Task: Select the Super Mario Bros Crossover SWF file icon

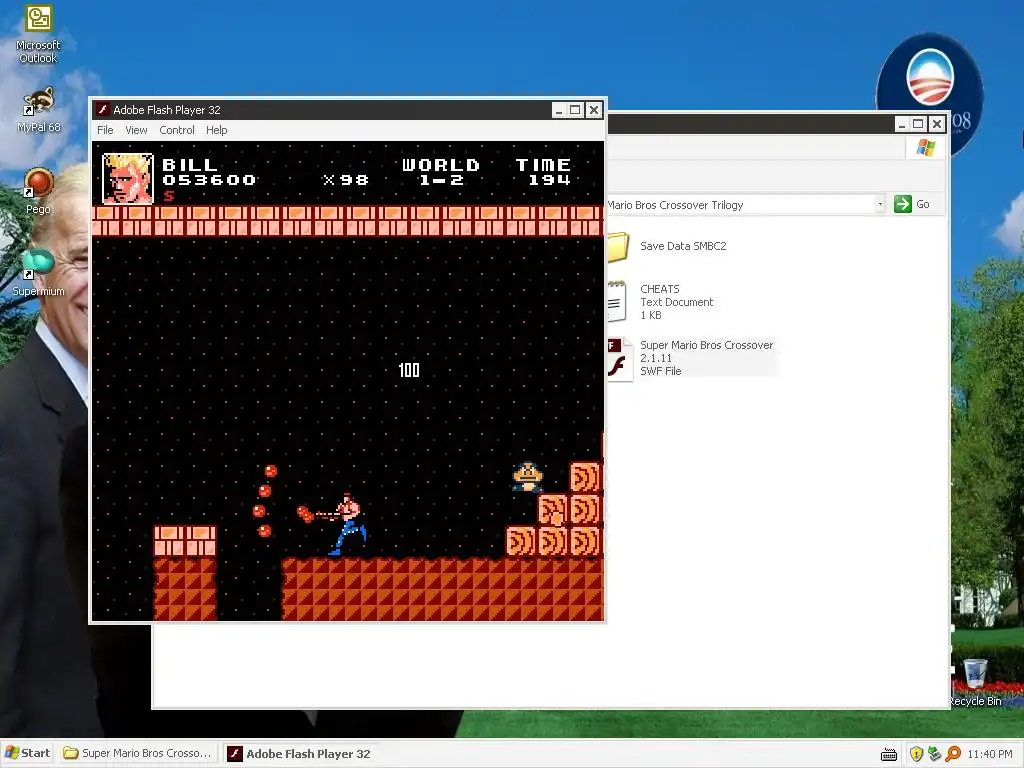Action: tap(618, 358)
